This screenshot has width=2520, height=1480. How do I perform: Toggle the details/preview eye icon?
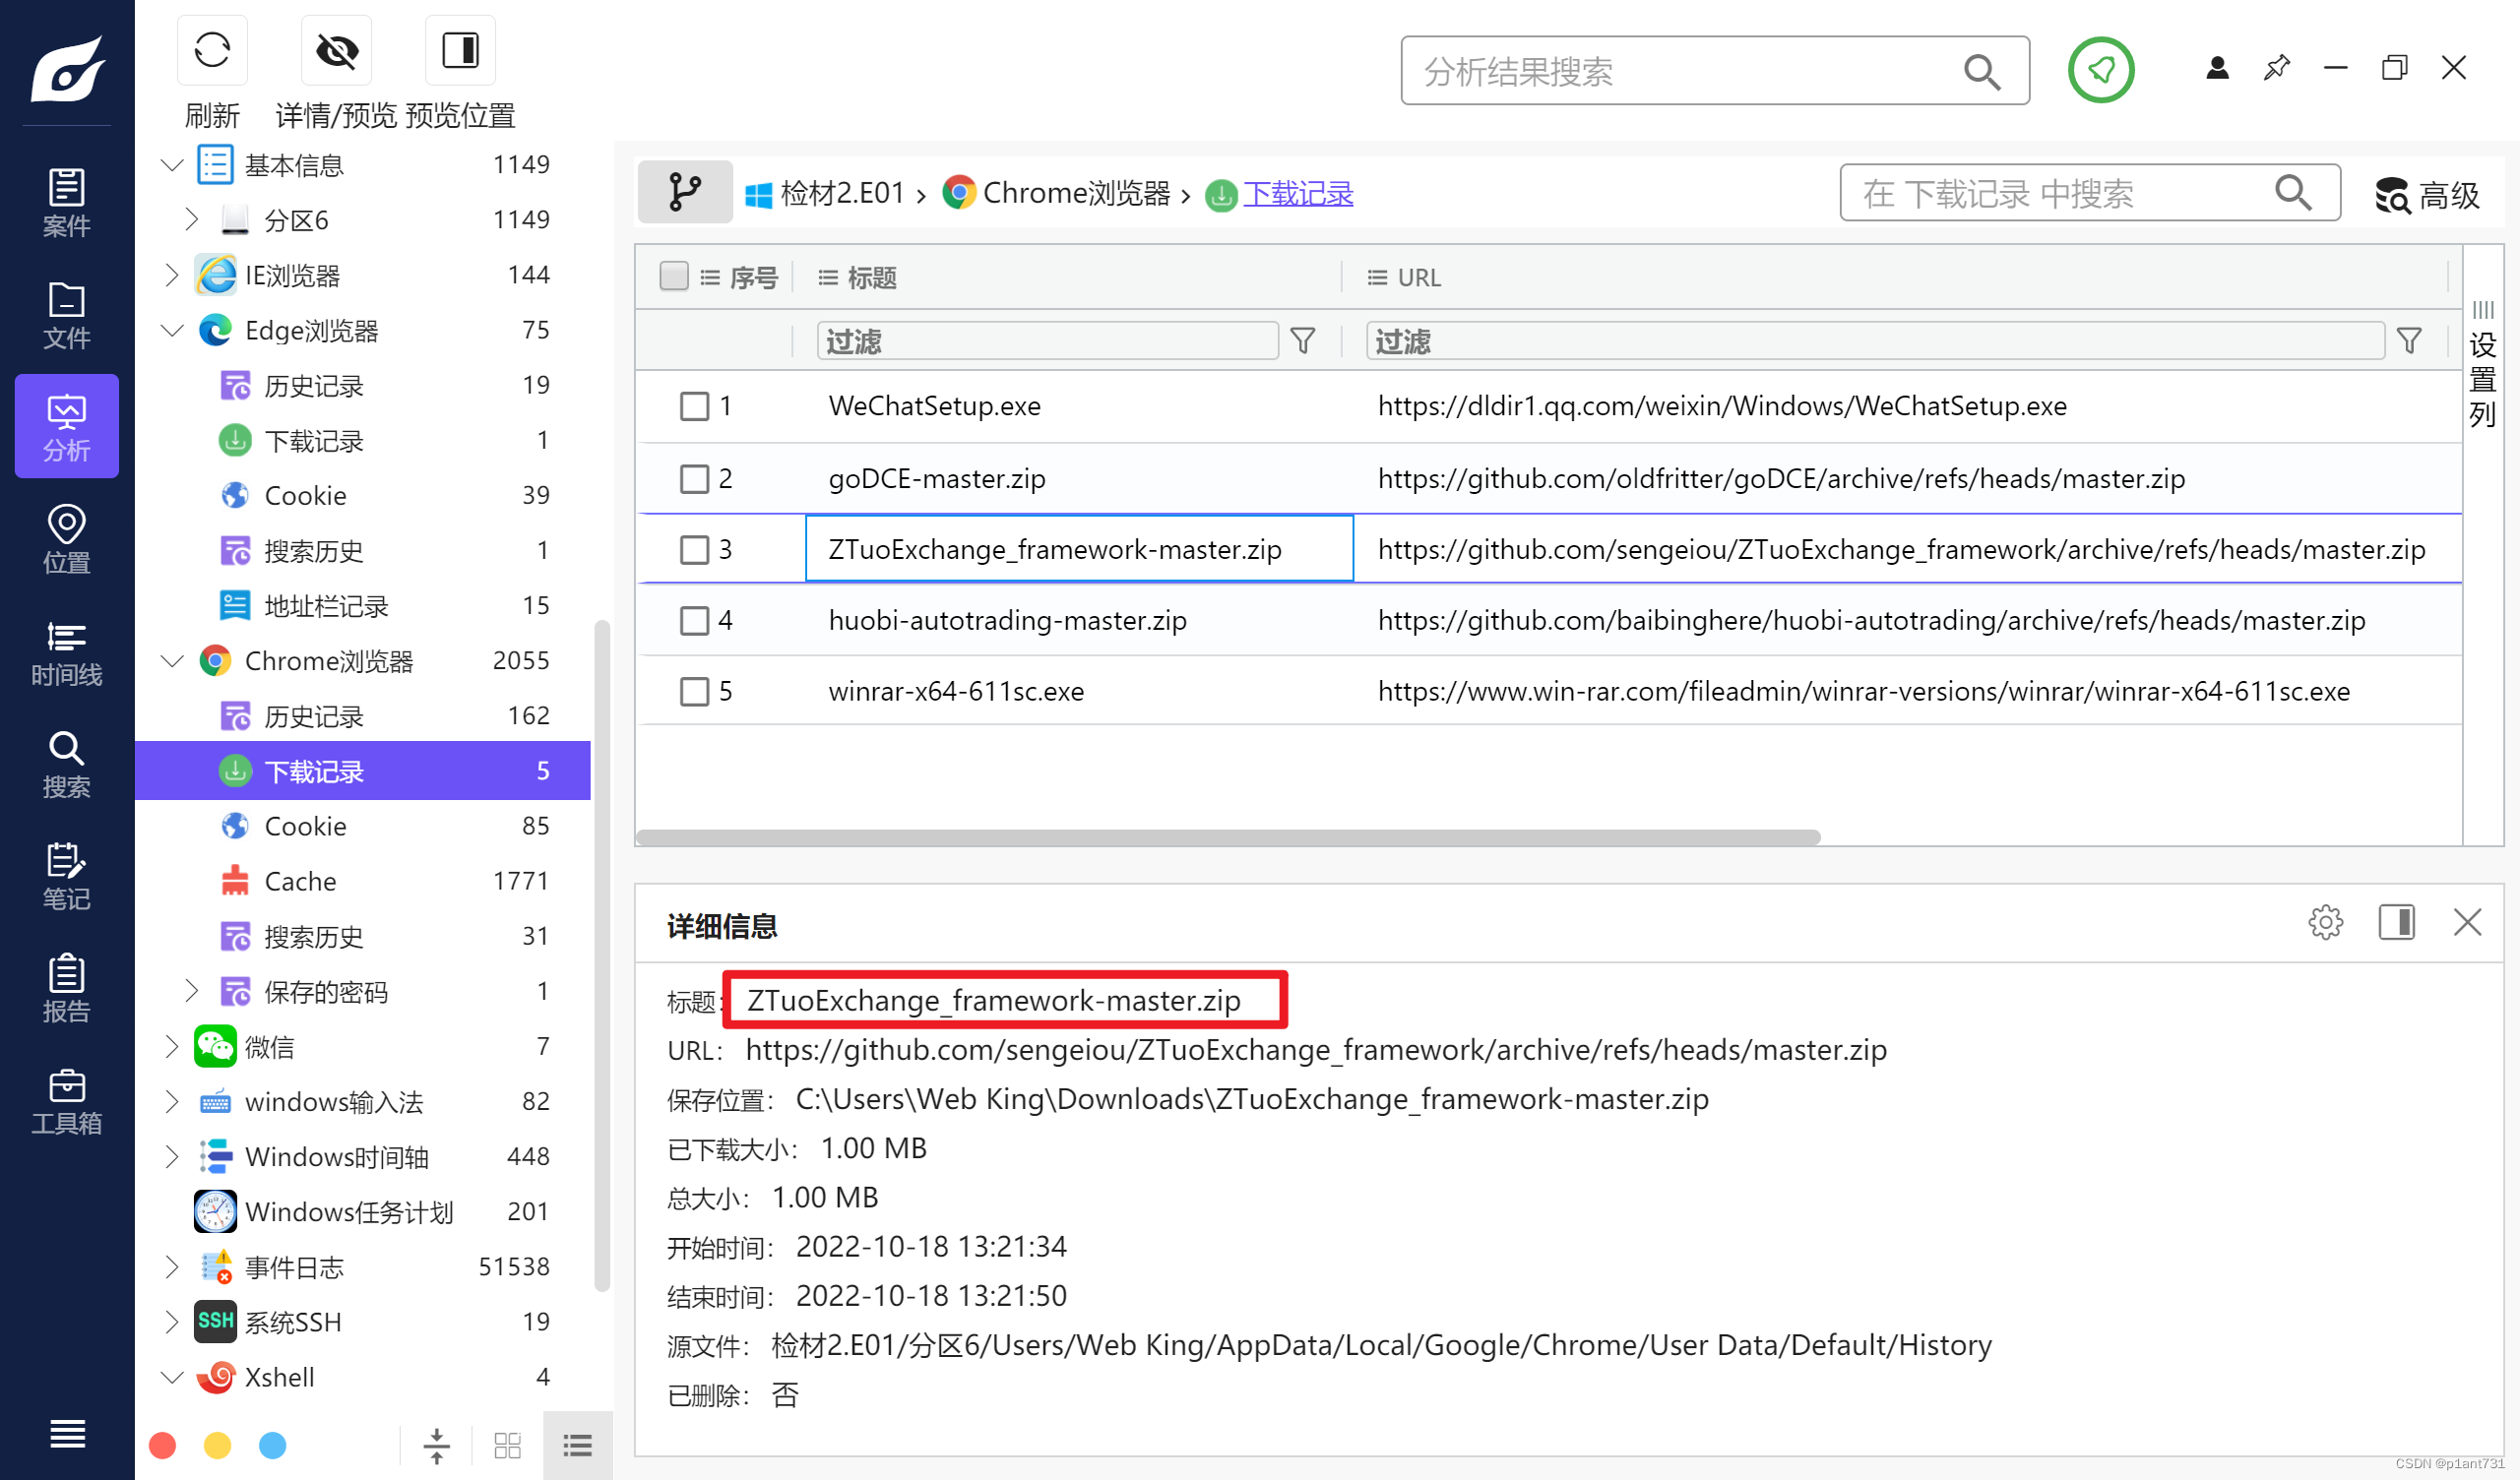click(337, 50)
